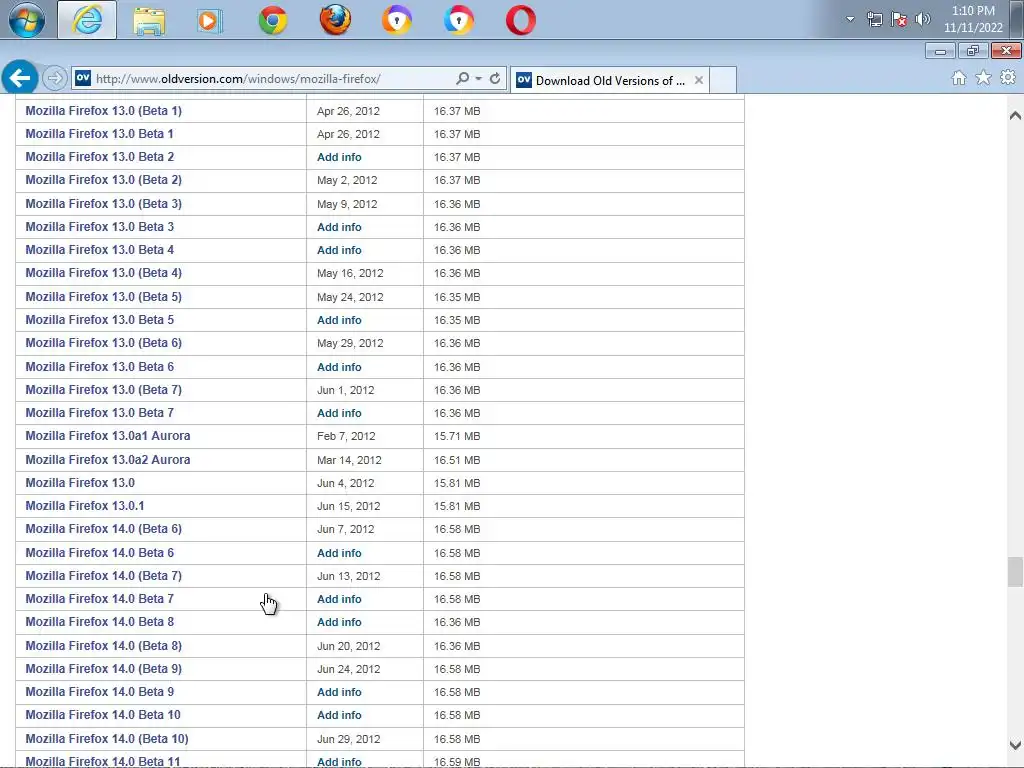This screenshot has width=1024, height=768.
Task: Open the address bar autocomplete dropdown arrow
Action: (479, 78)
